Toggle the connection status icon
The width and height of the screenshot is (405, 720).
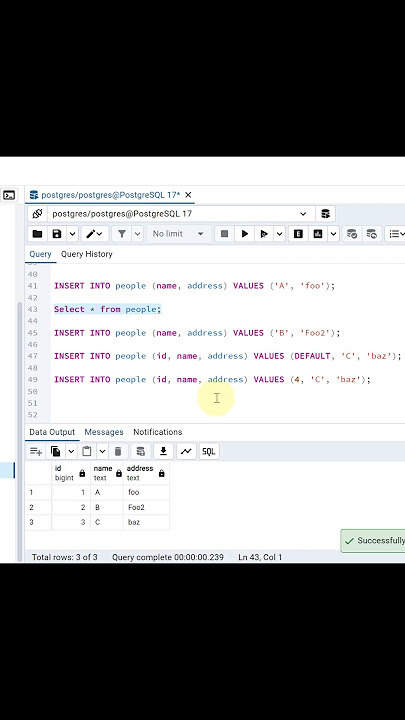click(x=38, y=214)
